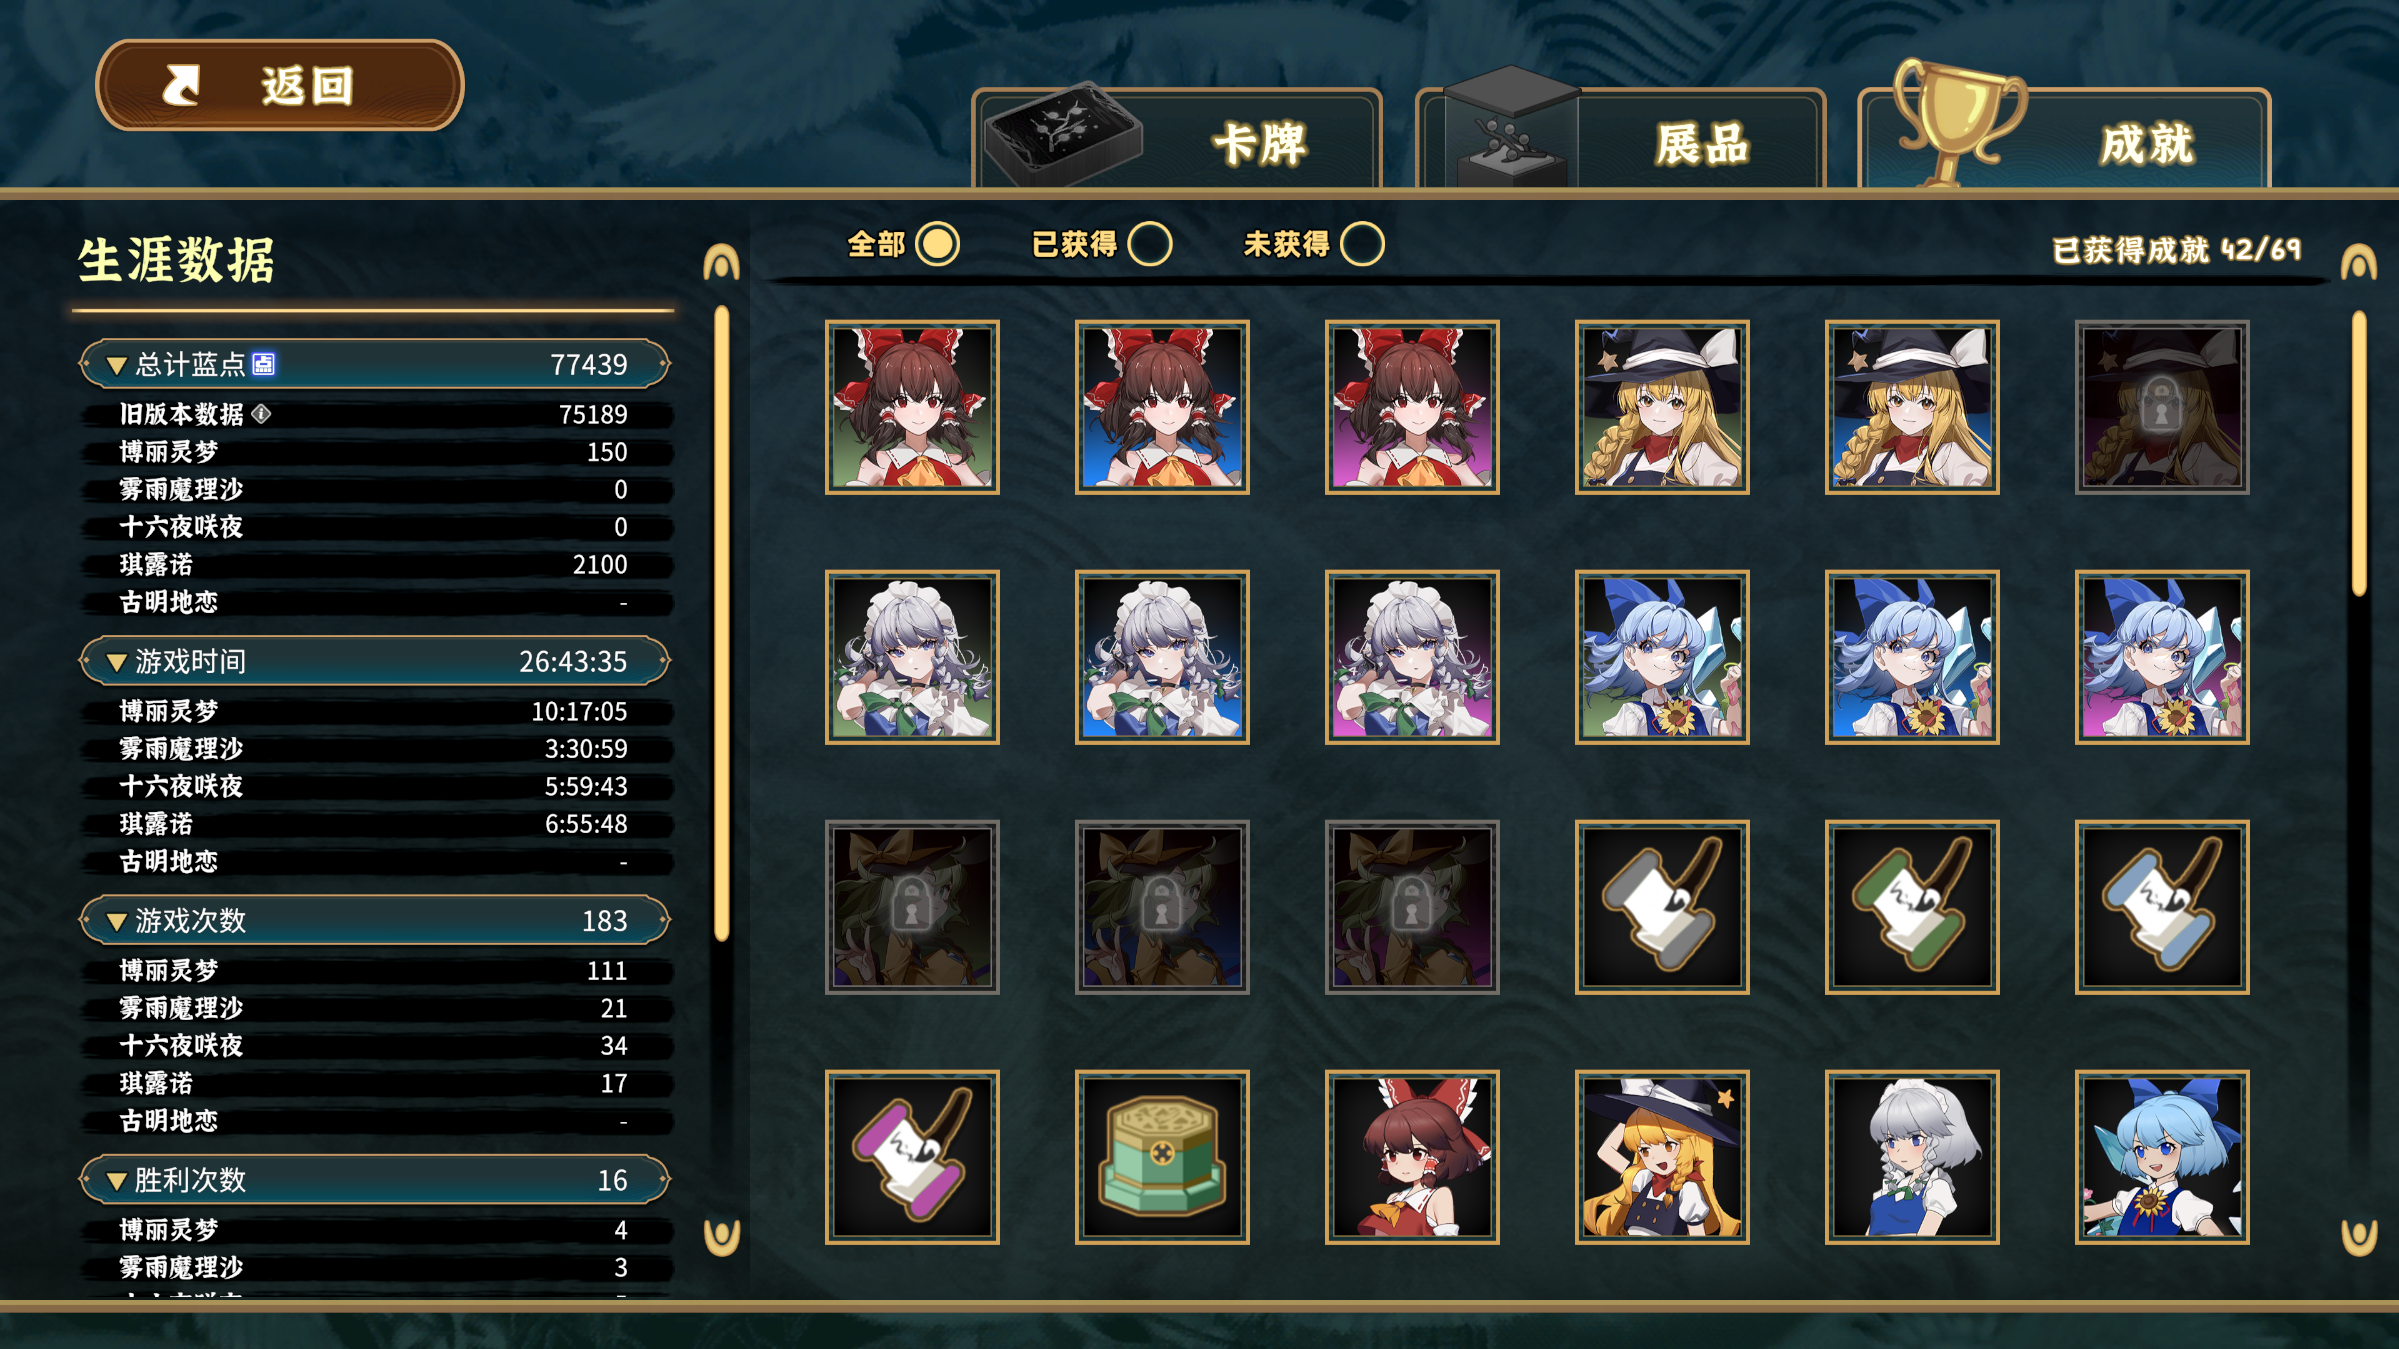2399x1349 pixels.
Task: Click the down arrow of stats scrollbar
Action: [x=721, y=1237]
